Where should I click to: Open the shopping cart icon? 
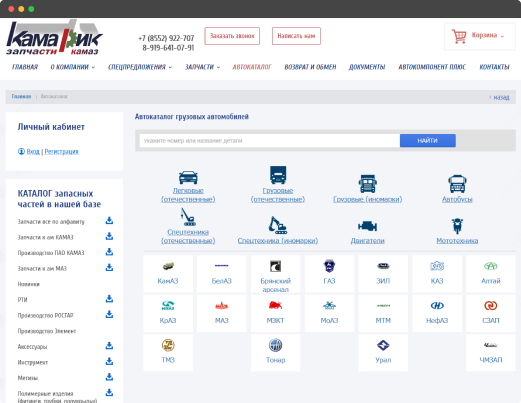pos(459,36)
